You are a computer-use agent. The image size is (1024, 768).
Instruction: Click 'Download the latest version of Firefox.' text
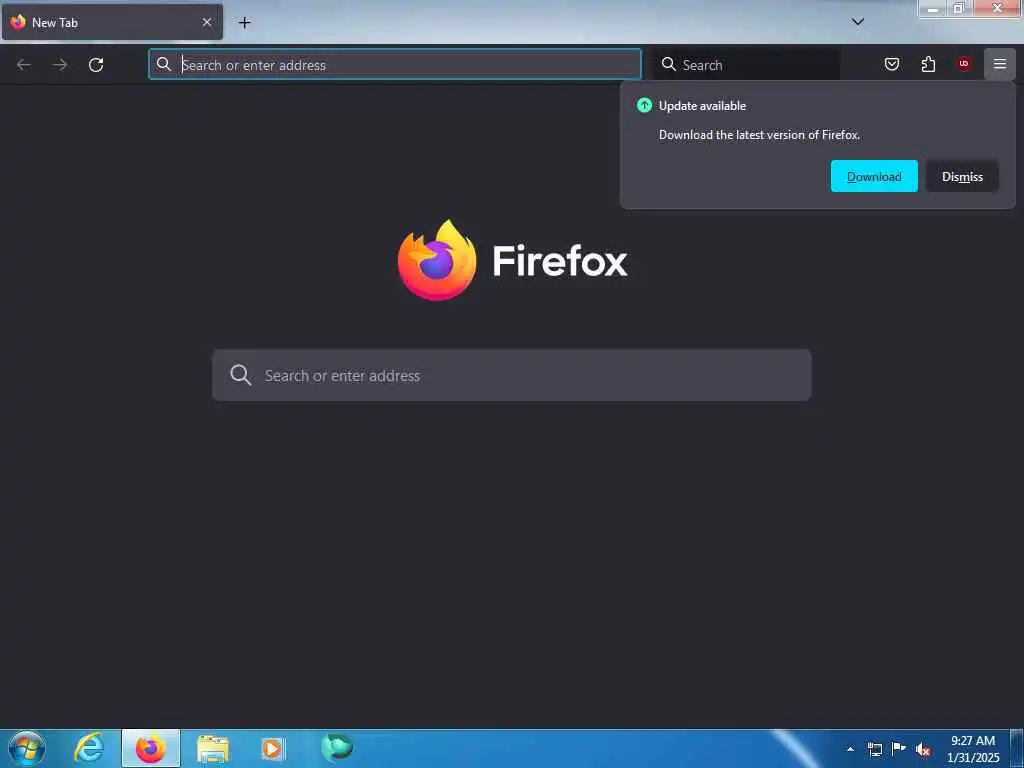(759, 135)
